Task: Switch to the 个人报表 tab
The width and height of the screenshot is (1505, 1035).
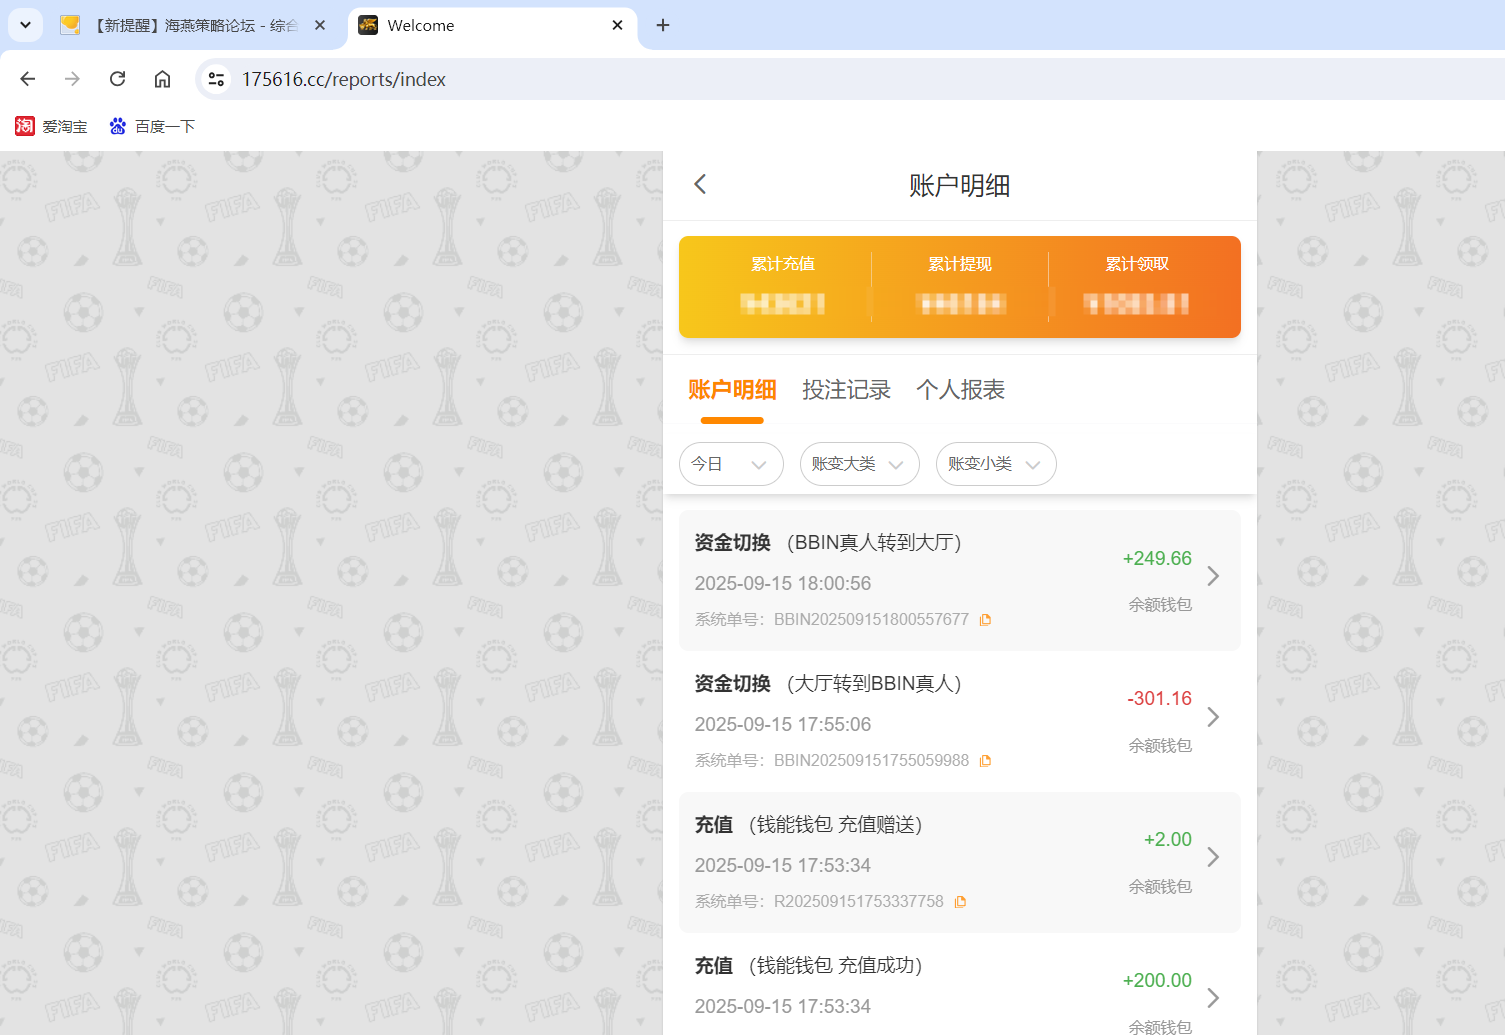Action: click(x=959, y=390)
